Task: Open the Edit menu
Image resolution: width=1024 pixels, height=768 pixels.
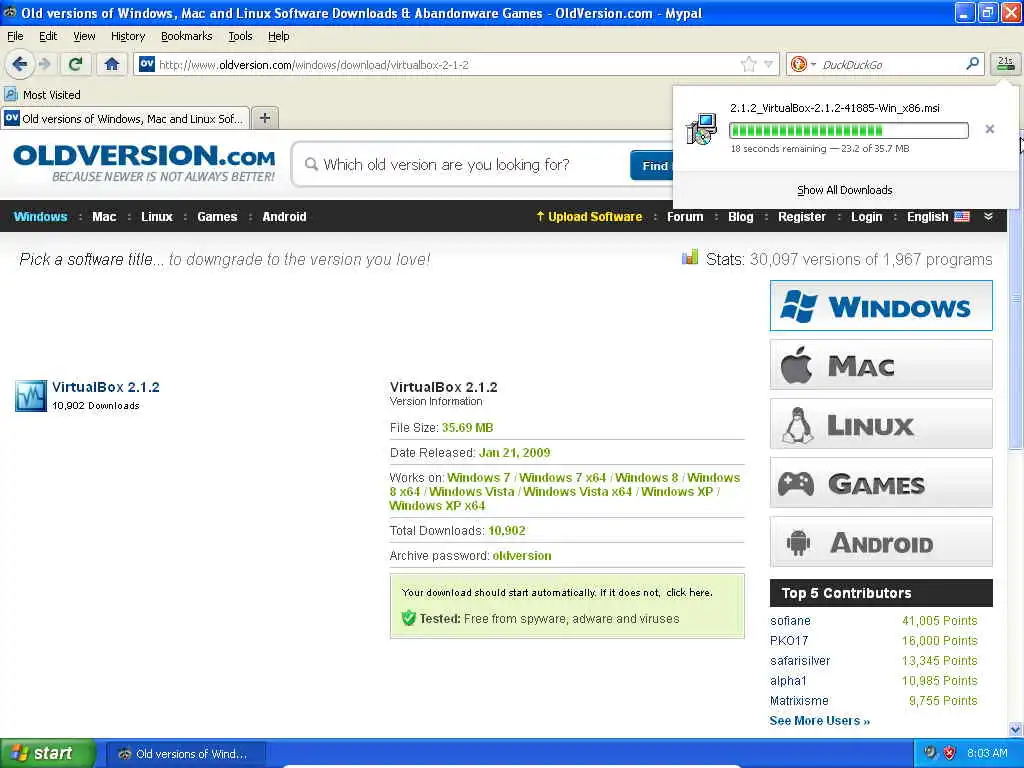Action: (48, 36)
